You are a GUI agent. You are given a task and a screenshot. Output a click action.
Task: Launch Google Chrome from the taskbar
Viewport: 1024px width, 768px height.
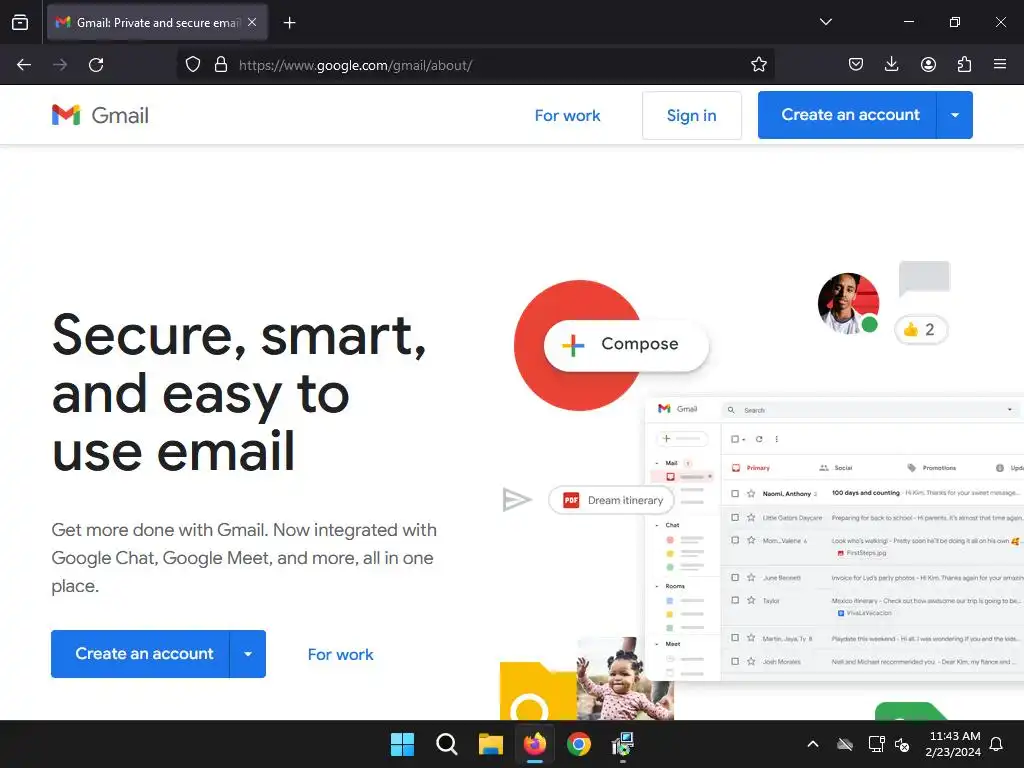click(x=579, y=744)
